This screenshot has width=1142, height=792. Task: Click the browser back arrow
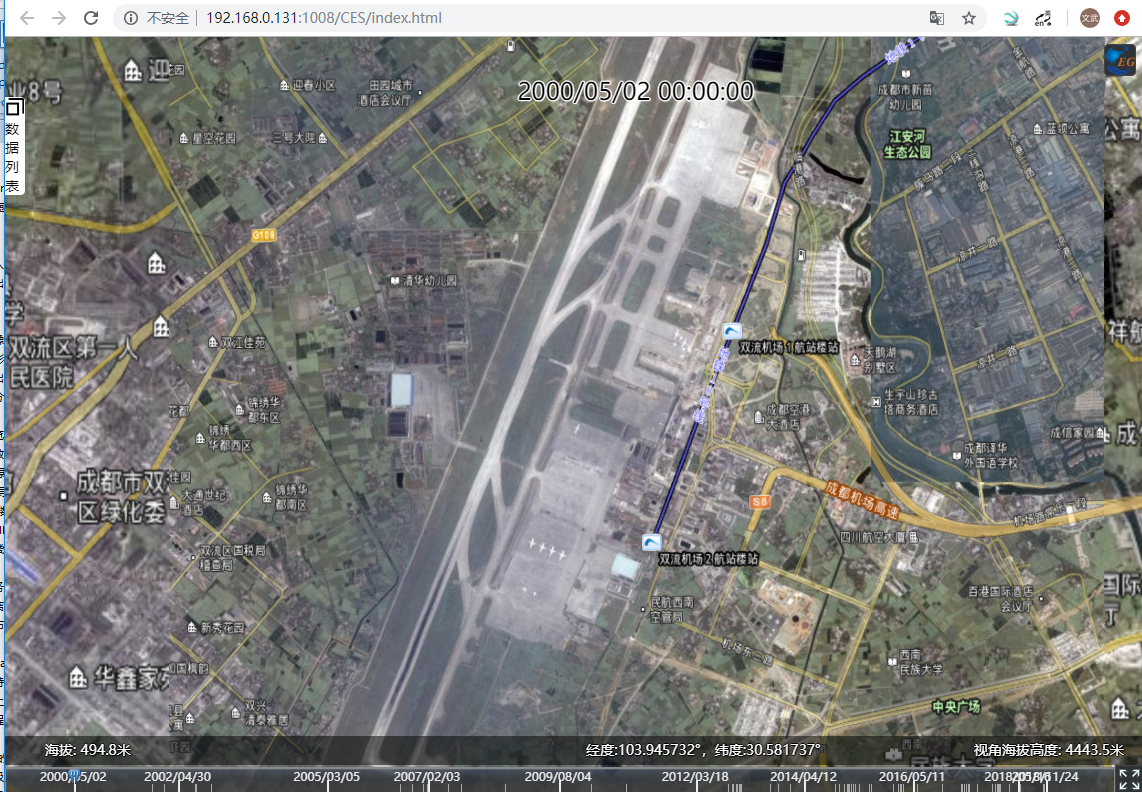pyautogui.click(x=27, y=18)
